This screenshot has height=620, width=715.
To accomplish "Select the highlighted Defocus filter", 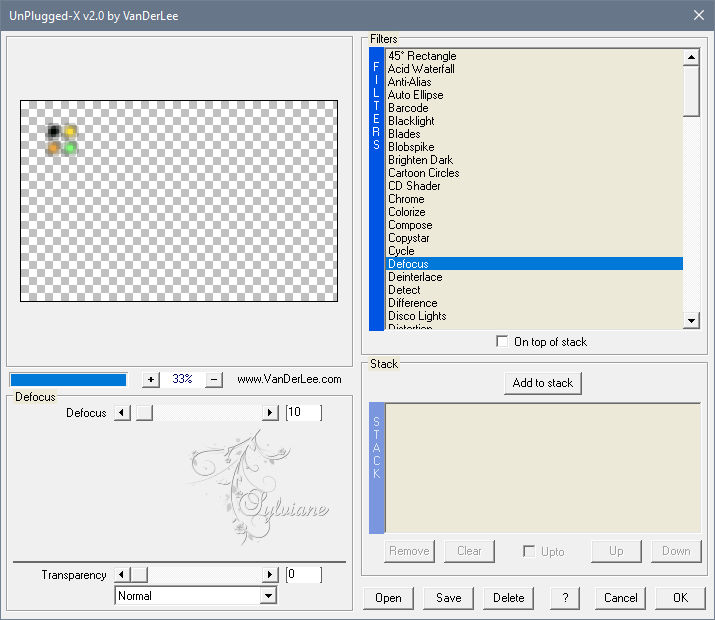I will (x=534, y=264).
